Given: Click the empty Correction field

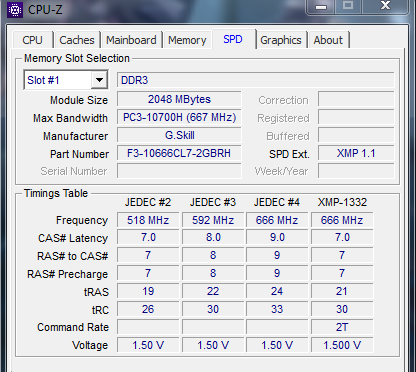Looking at the screenshot, I should 356,99.
